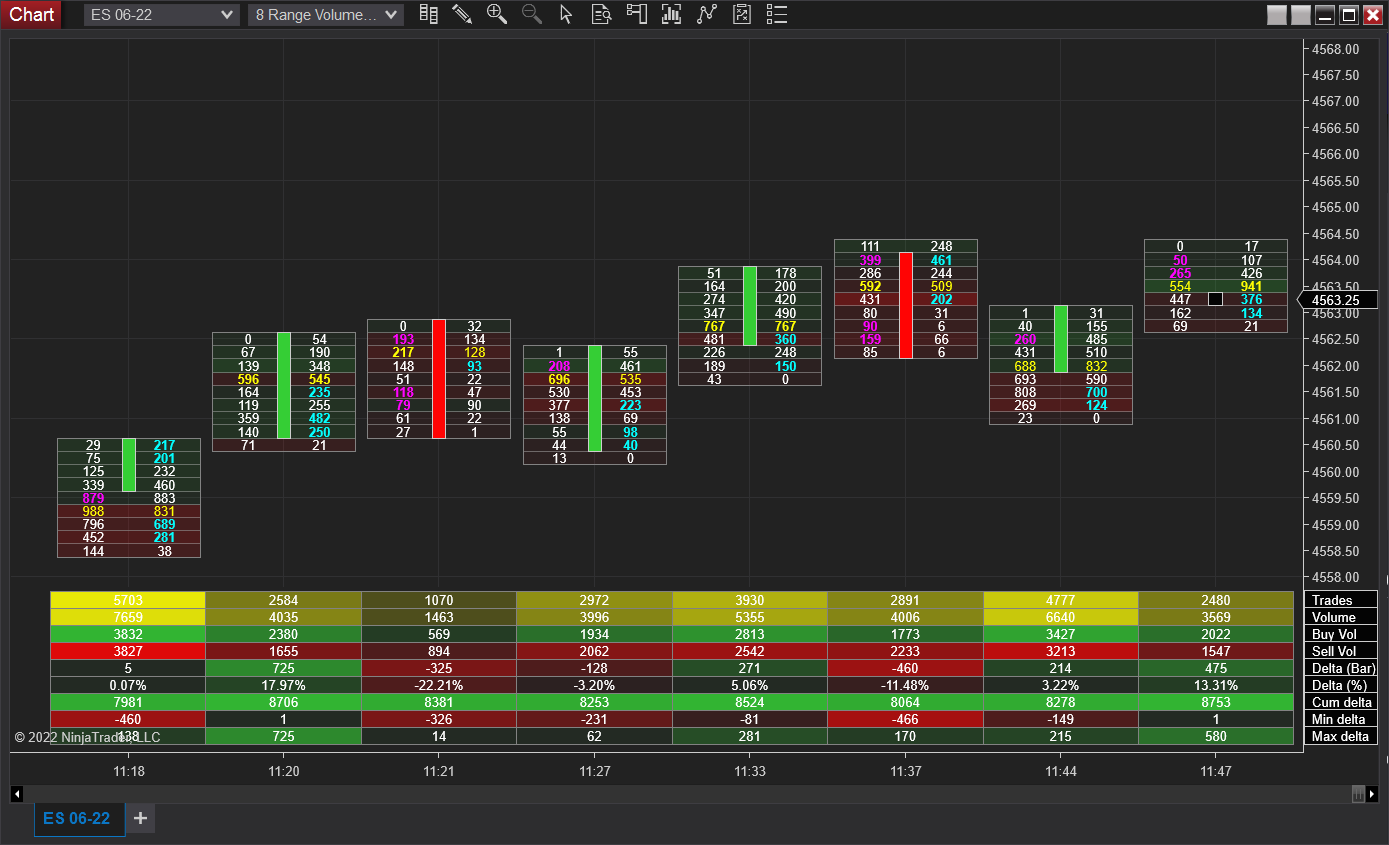
Task: Open the Data Box icon
Action: [601, 14]
